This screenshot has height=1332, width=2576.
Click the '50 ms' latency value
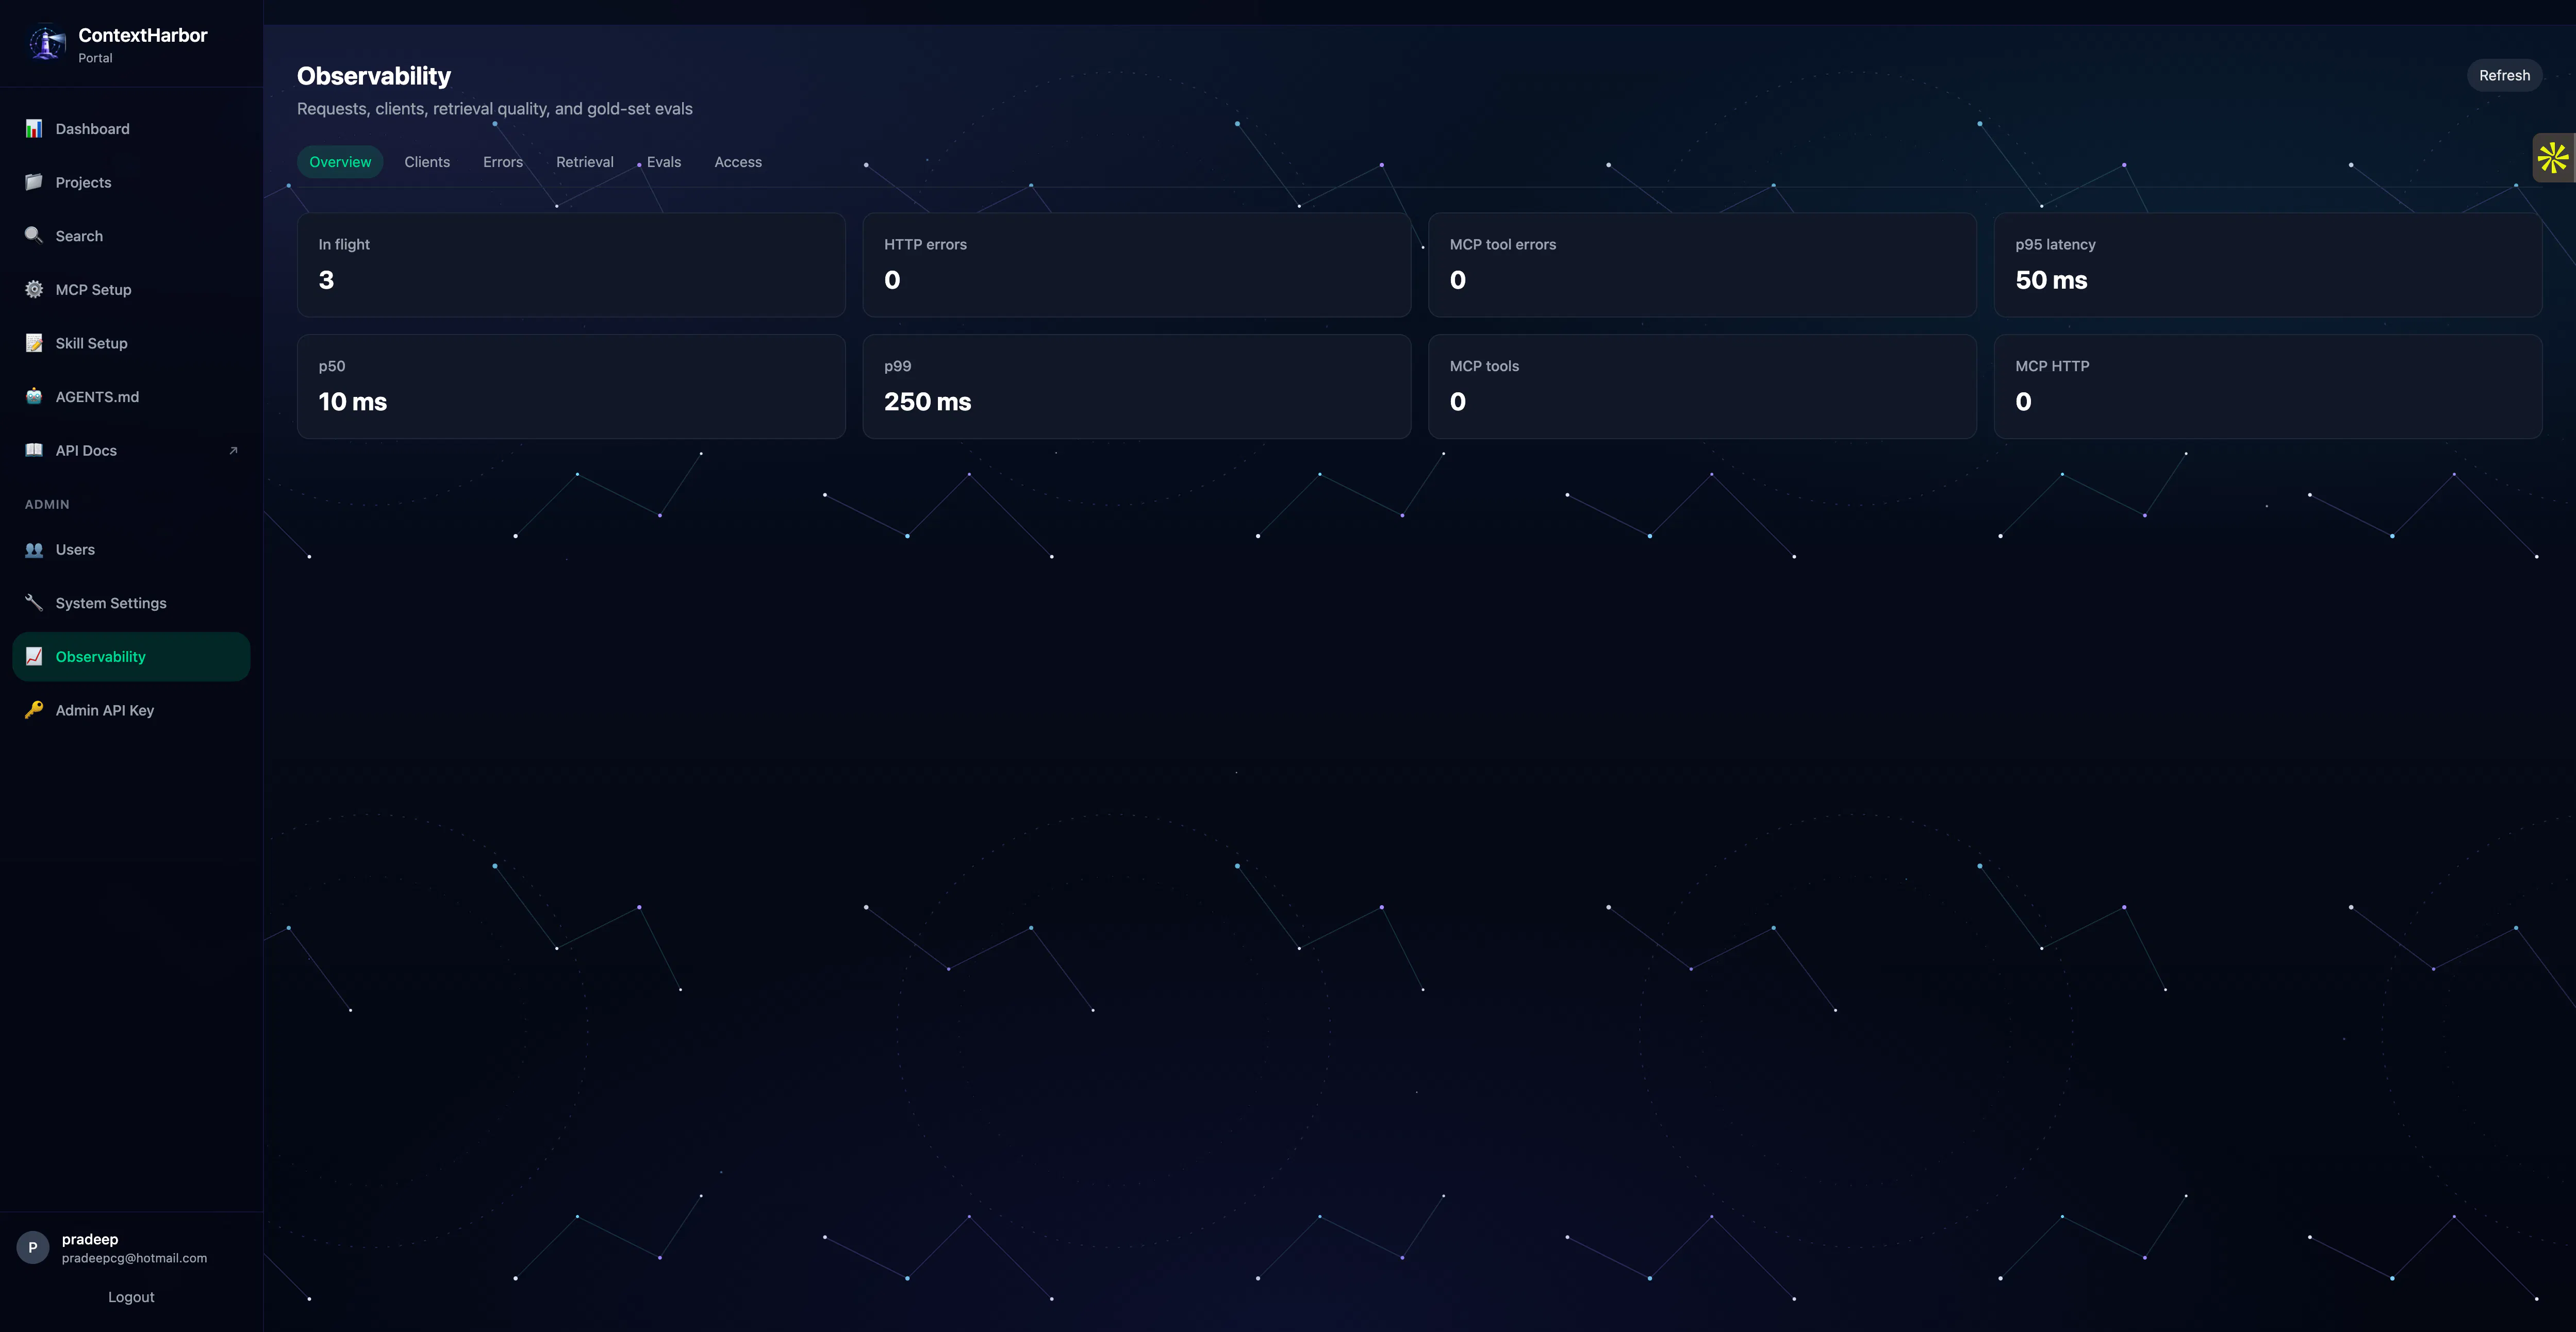2051,280
